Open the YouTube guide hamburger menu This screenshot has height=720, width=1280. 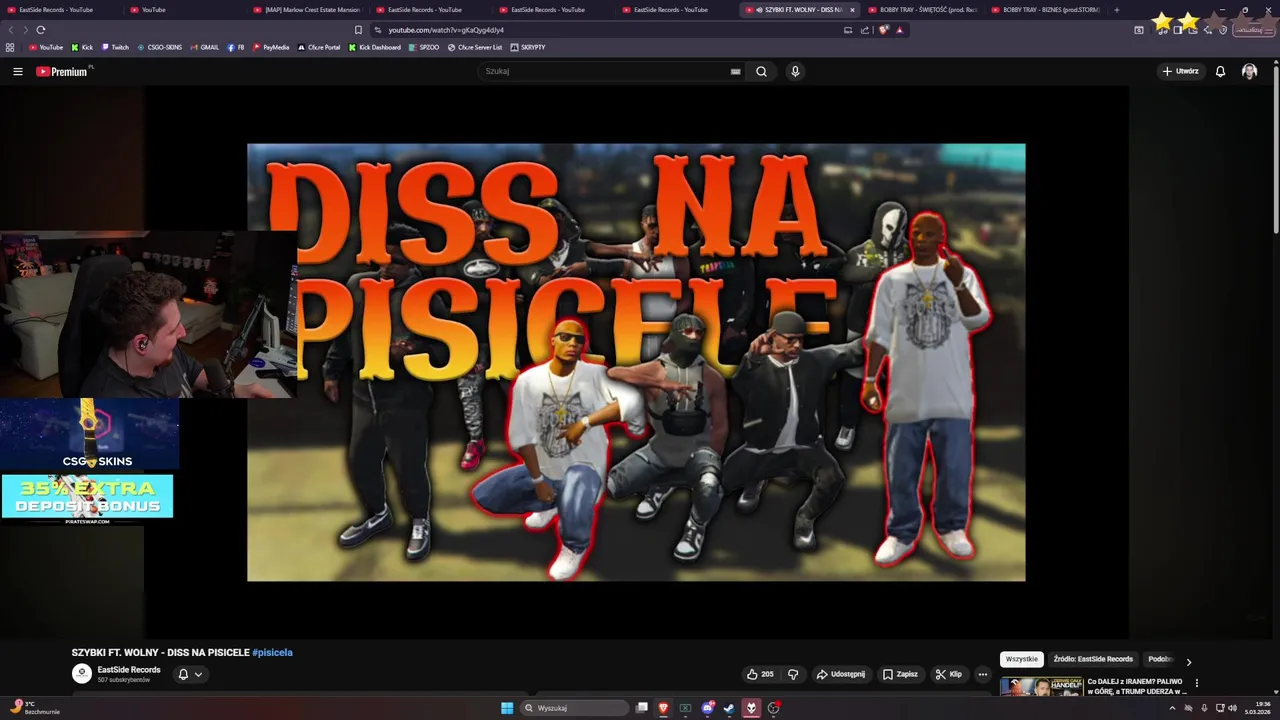[18, 71]
